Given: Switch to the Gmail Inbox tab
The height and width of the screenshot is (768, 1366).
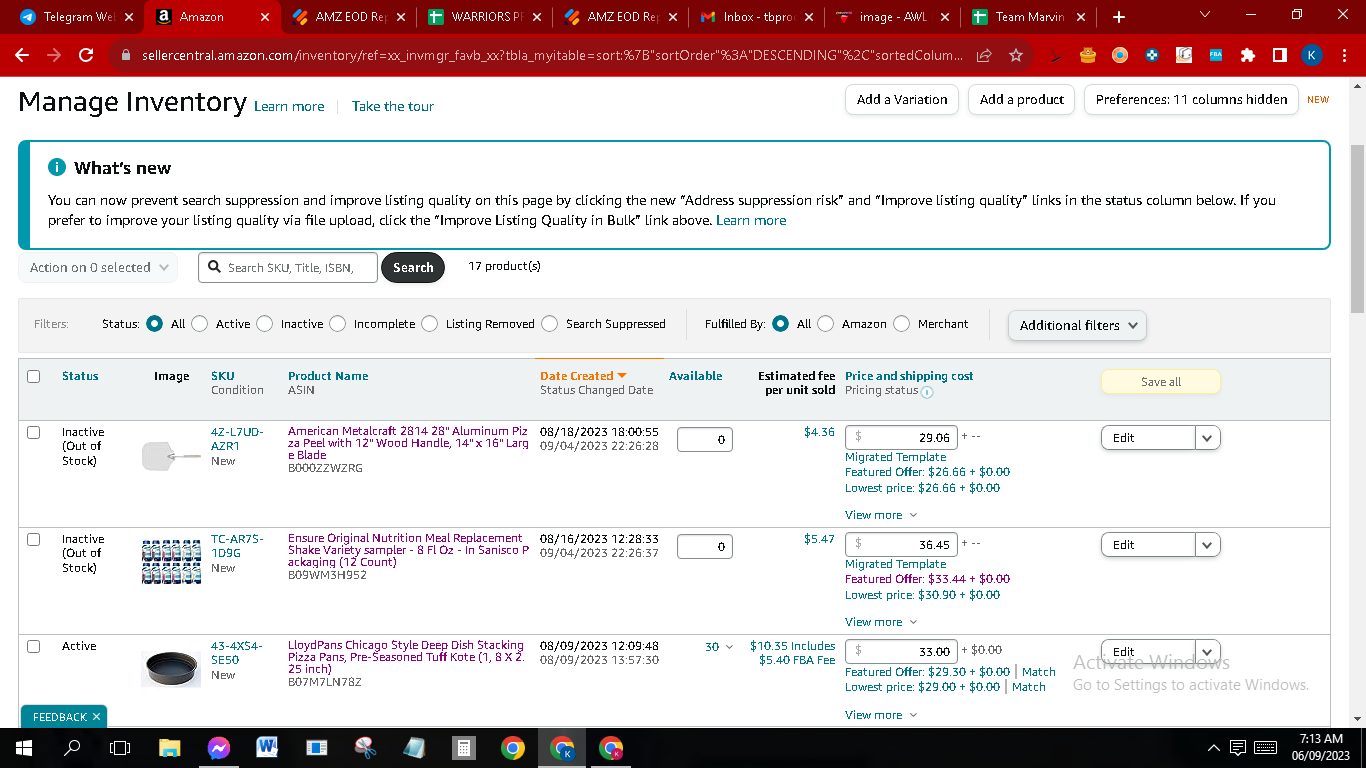Looking at the screenshot, I should click(x=756, y=17).
